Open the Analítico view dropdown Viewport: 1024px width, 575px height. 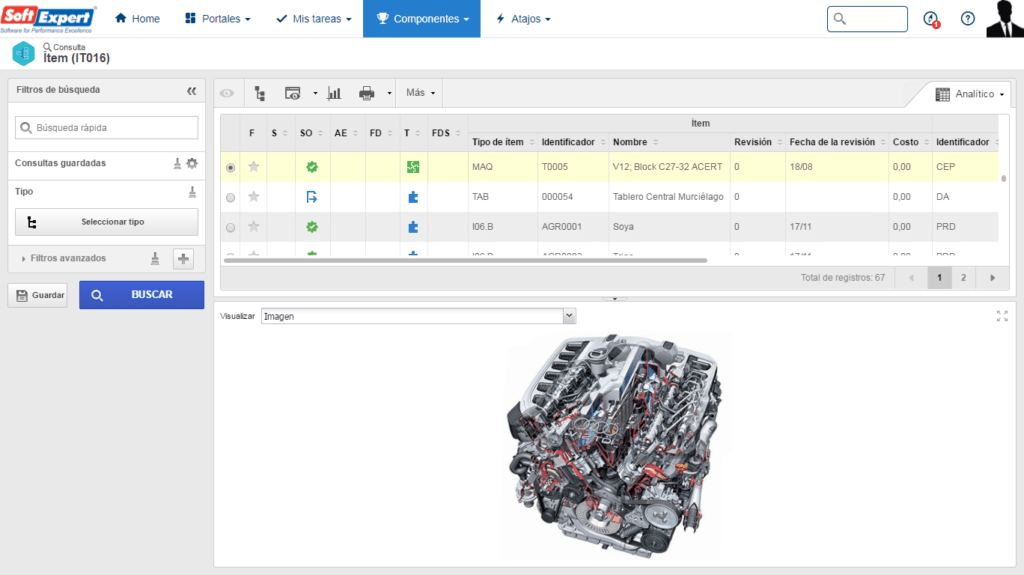969,94
